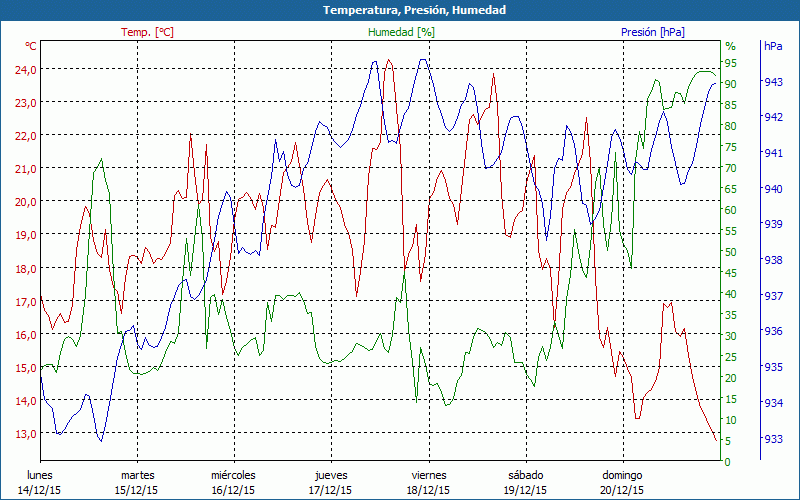Click the 0 humidity axis value
Image resolution: width=800 pixels, height=500 pixels.
pyautogui.click(x=728, y=462)
